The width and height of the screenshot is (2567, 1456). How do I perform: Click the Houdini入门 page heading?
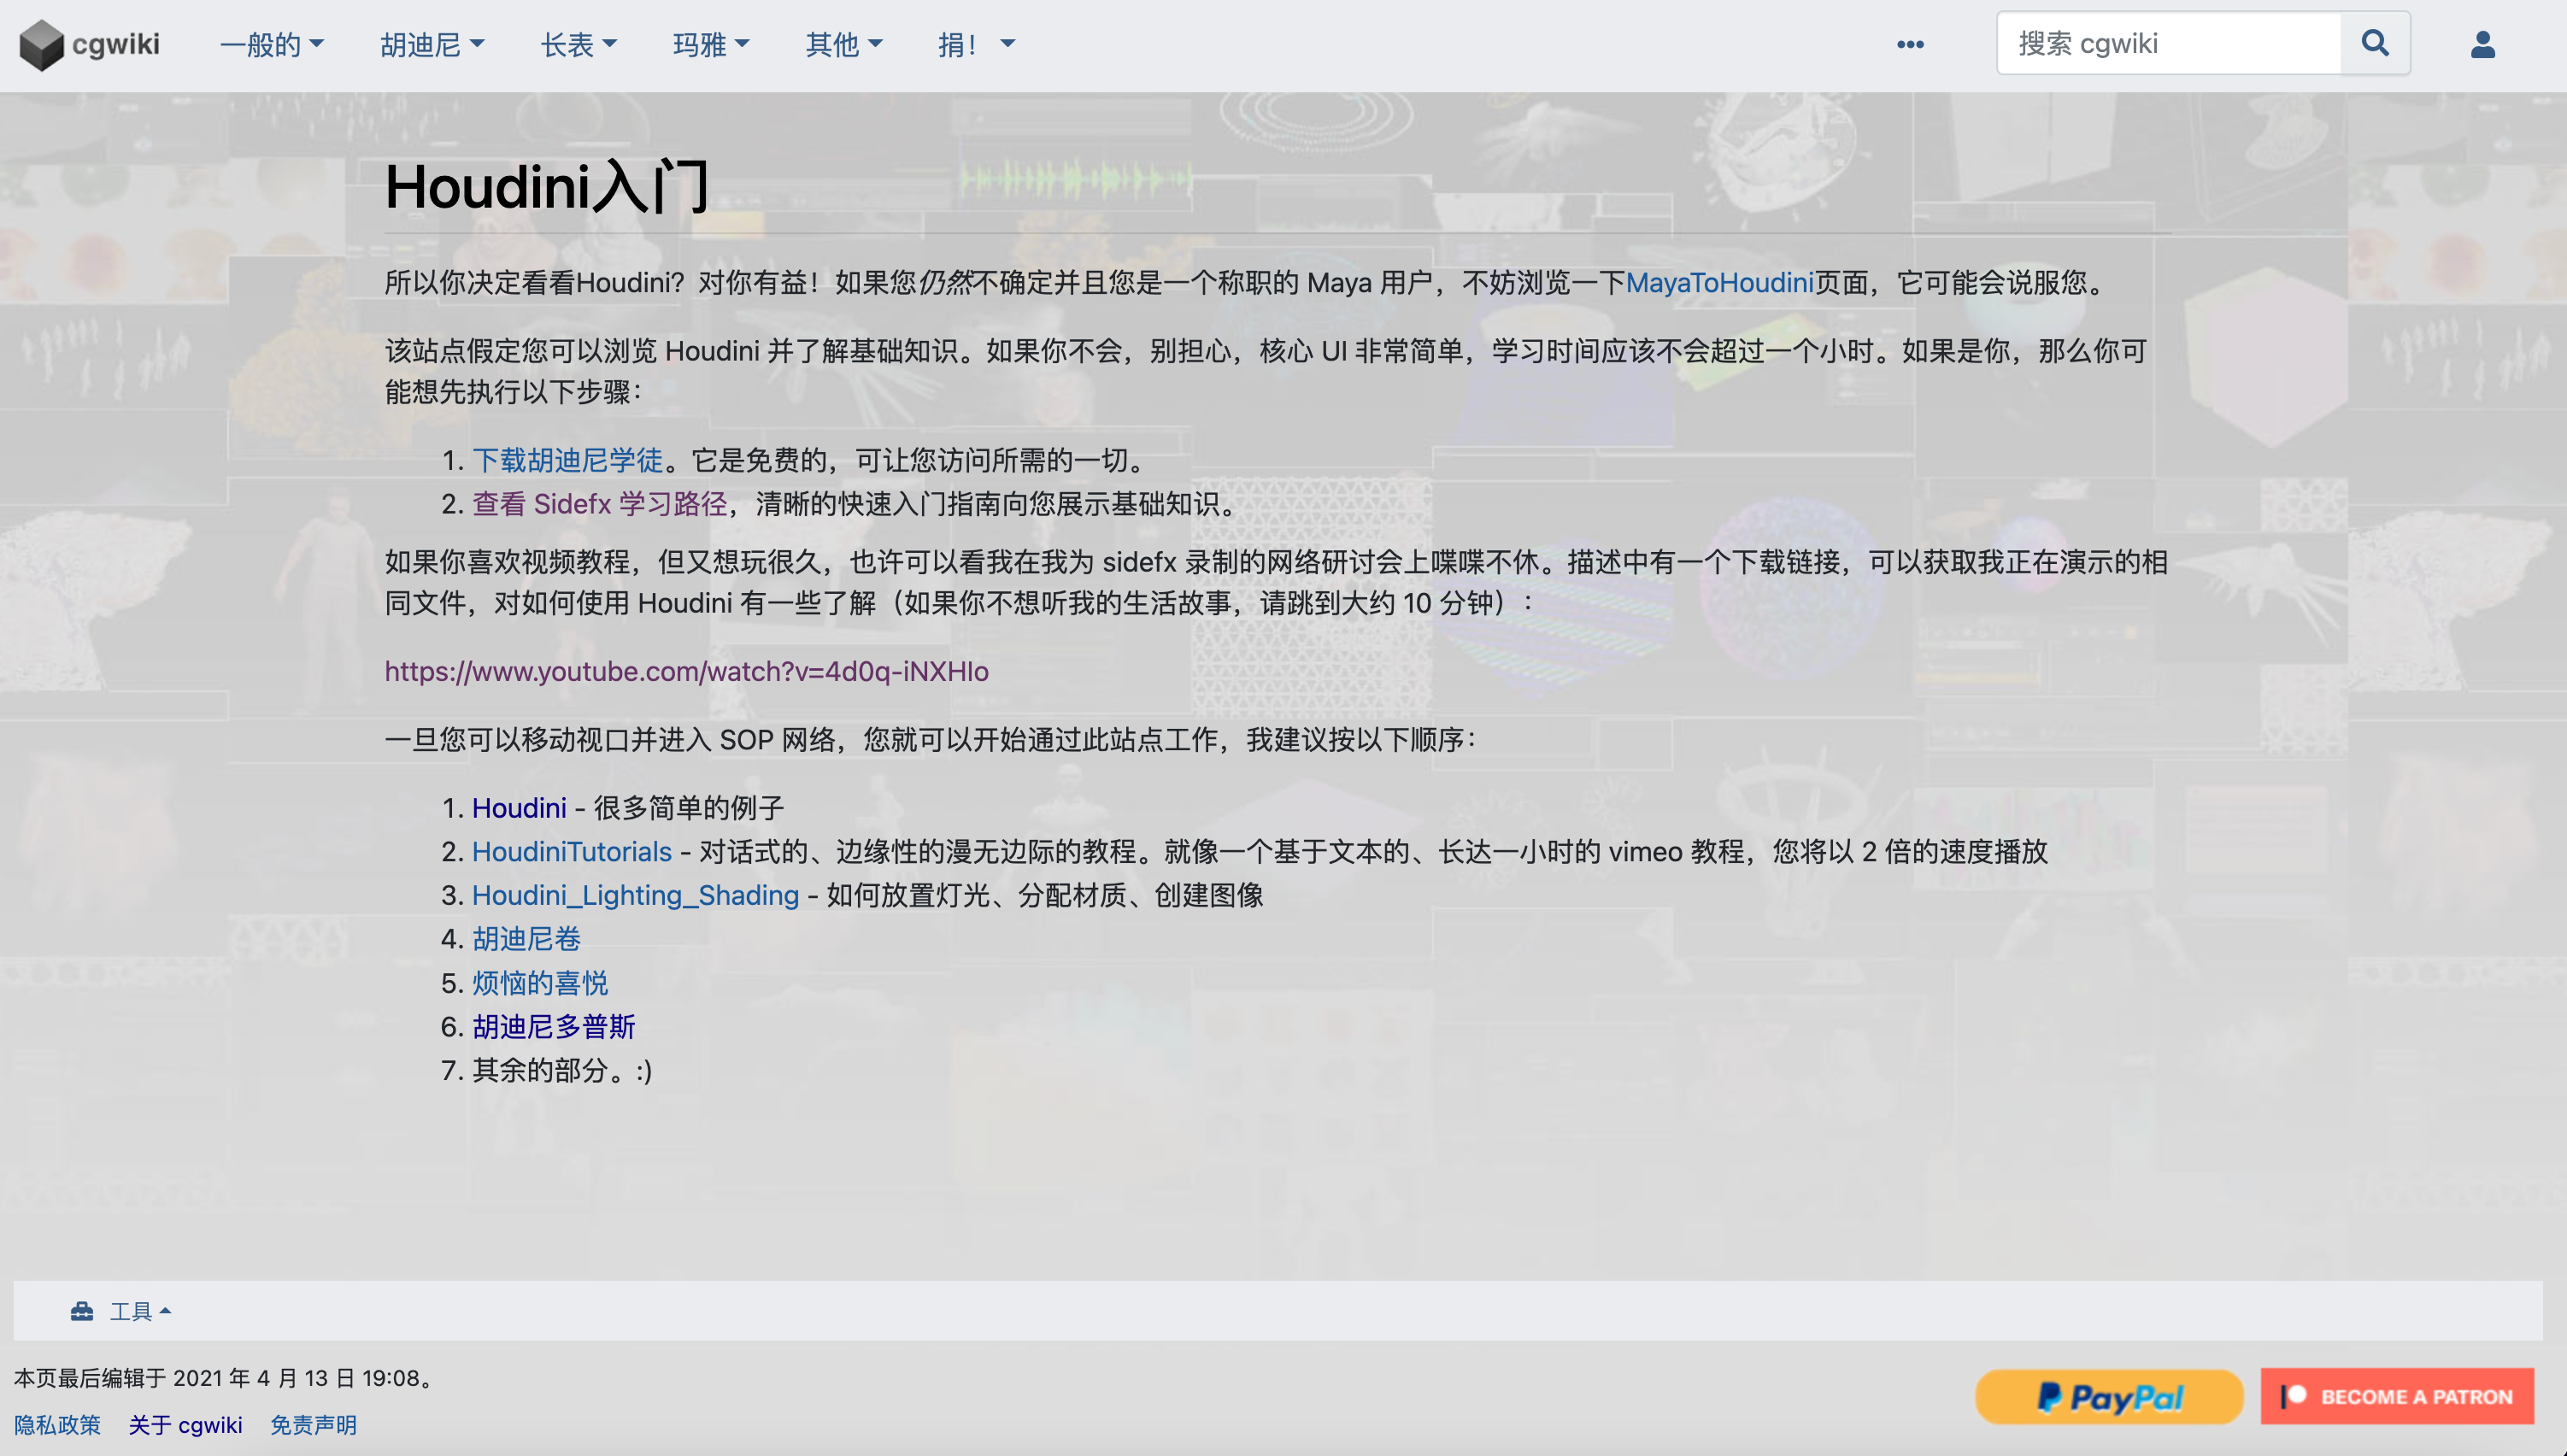(547, 187)
